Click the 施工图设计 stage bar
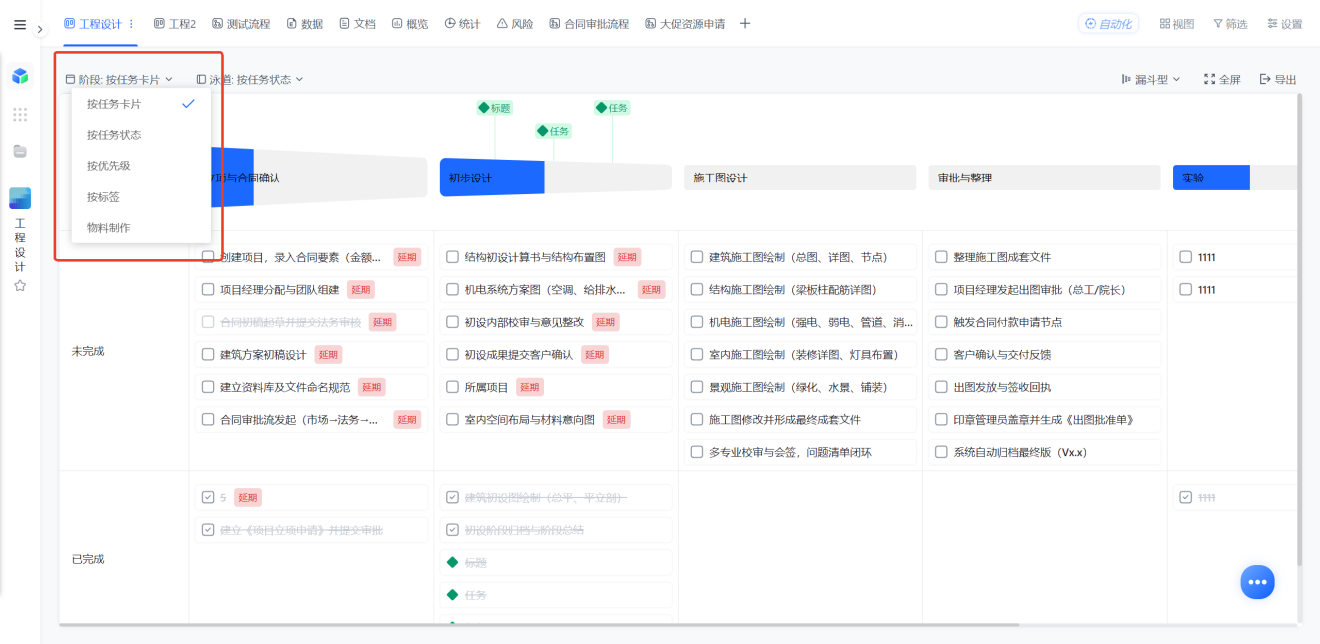This screenshot has height=644, width=1320. (x=800, y=177)
